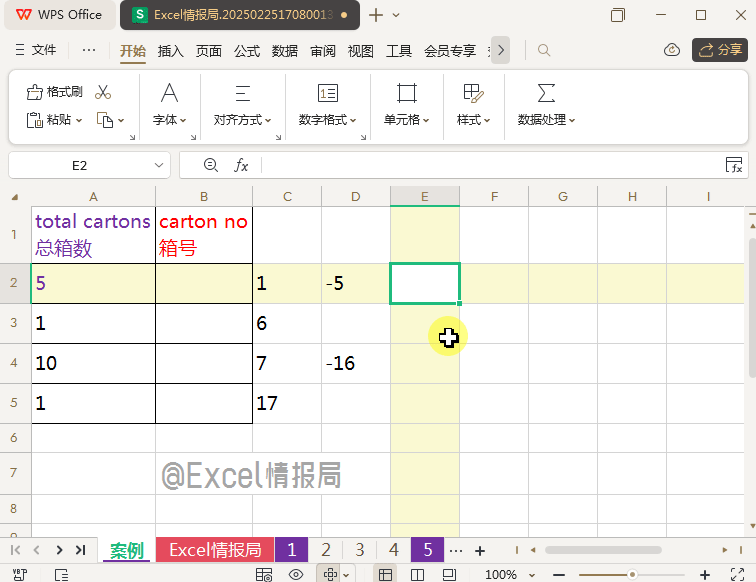756x582 pixels.
Task: Click the cloud sync icon near Share
Action: (672, 50)
